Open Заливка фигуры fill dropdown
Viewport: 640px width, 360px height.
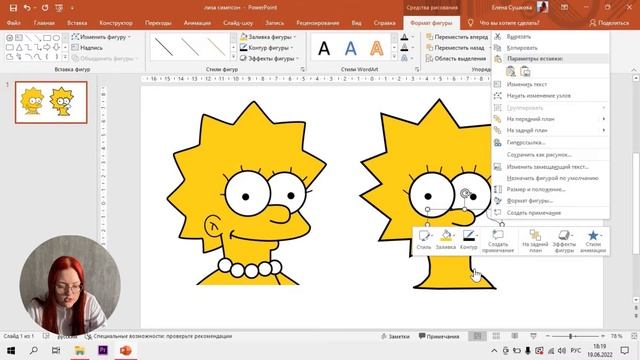coord(268,37)
